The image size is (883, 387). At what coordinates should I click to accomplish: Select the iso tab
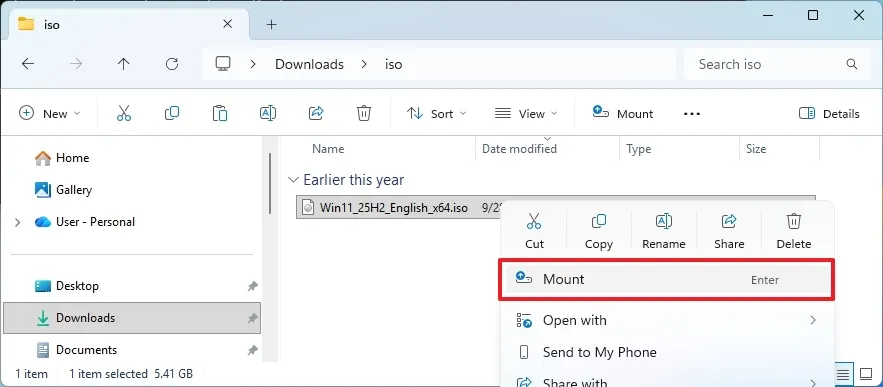(130, 24)
